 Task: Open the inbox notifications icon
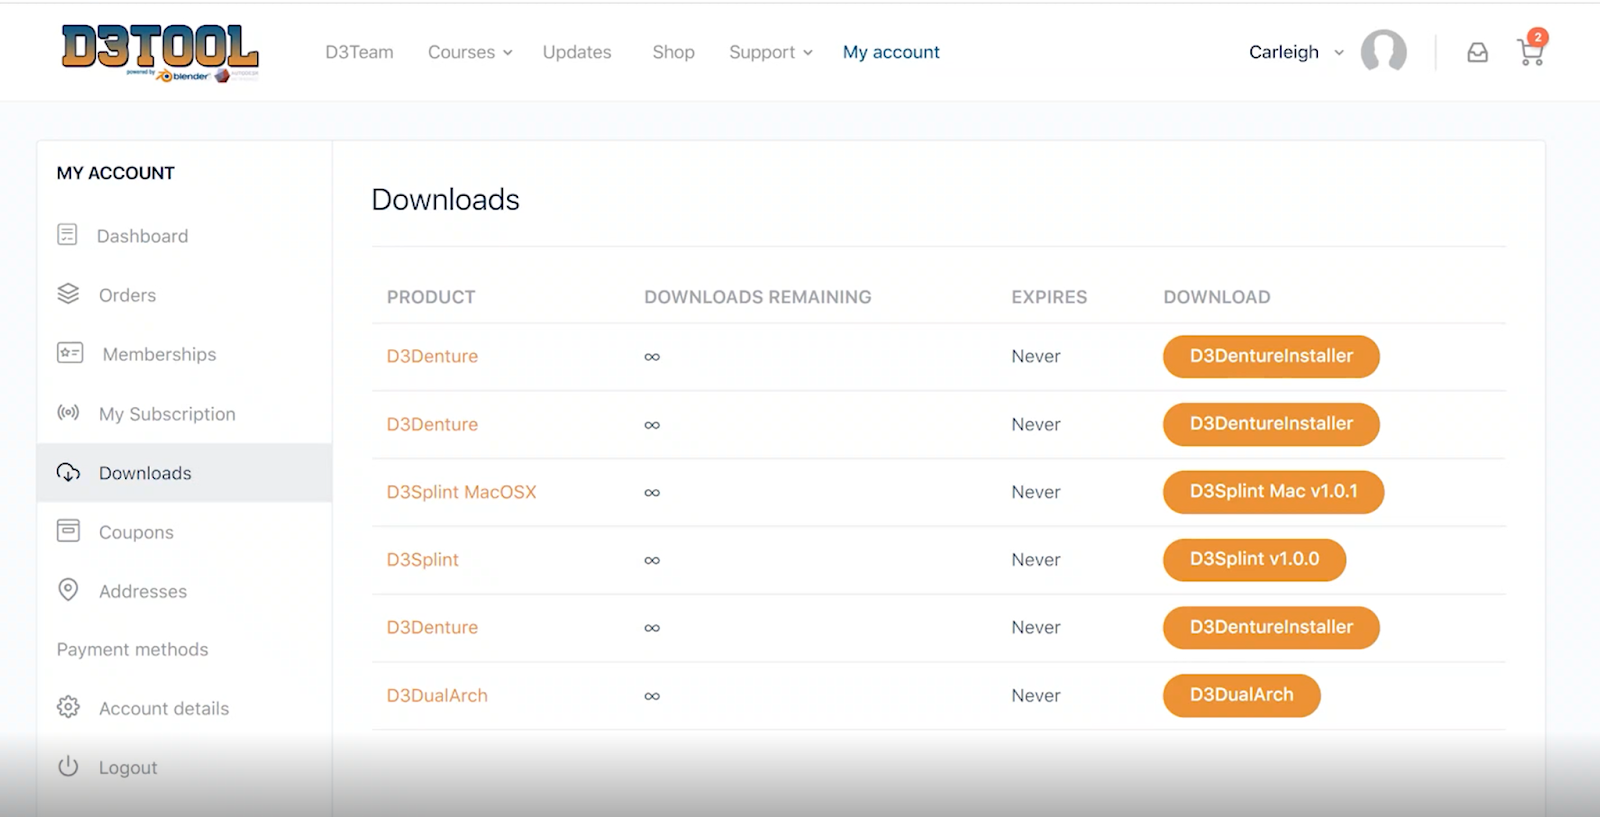[1477, 53]
